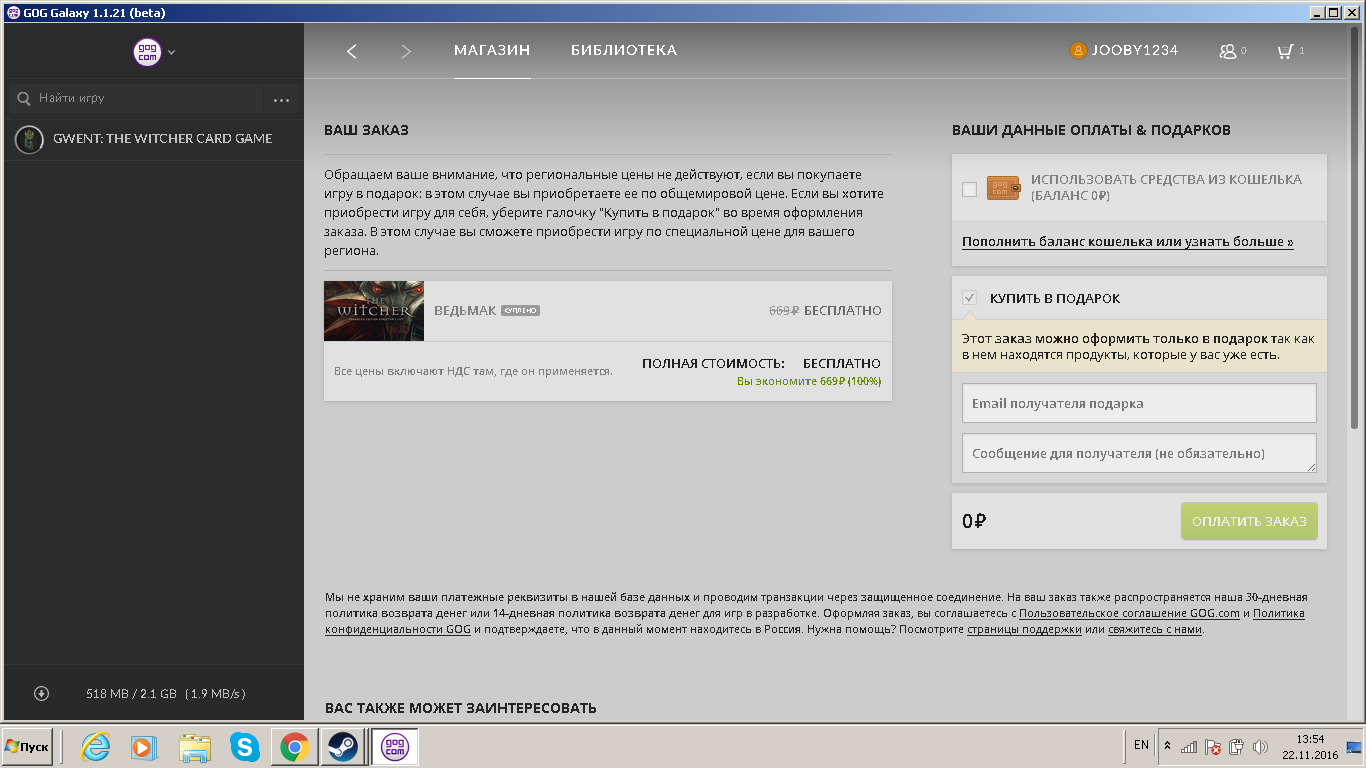Open "Пополнить баланс кошелька или узнать больше" link
Screen dimensions: 1366x768
(x=1127, y=242)
